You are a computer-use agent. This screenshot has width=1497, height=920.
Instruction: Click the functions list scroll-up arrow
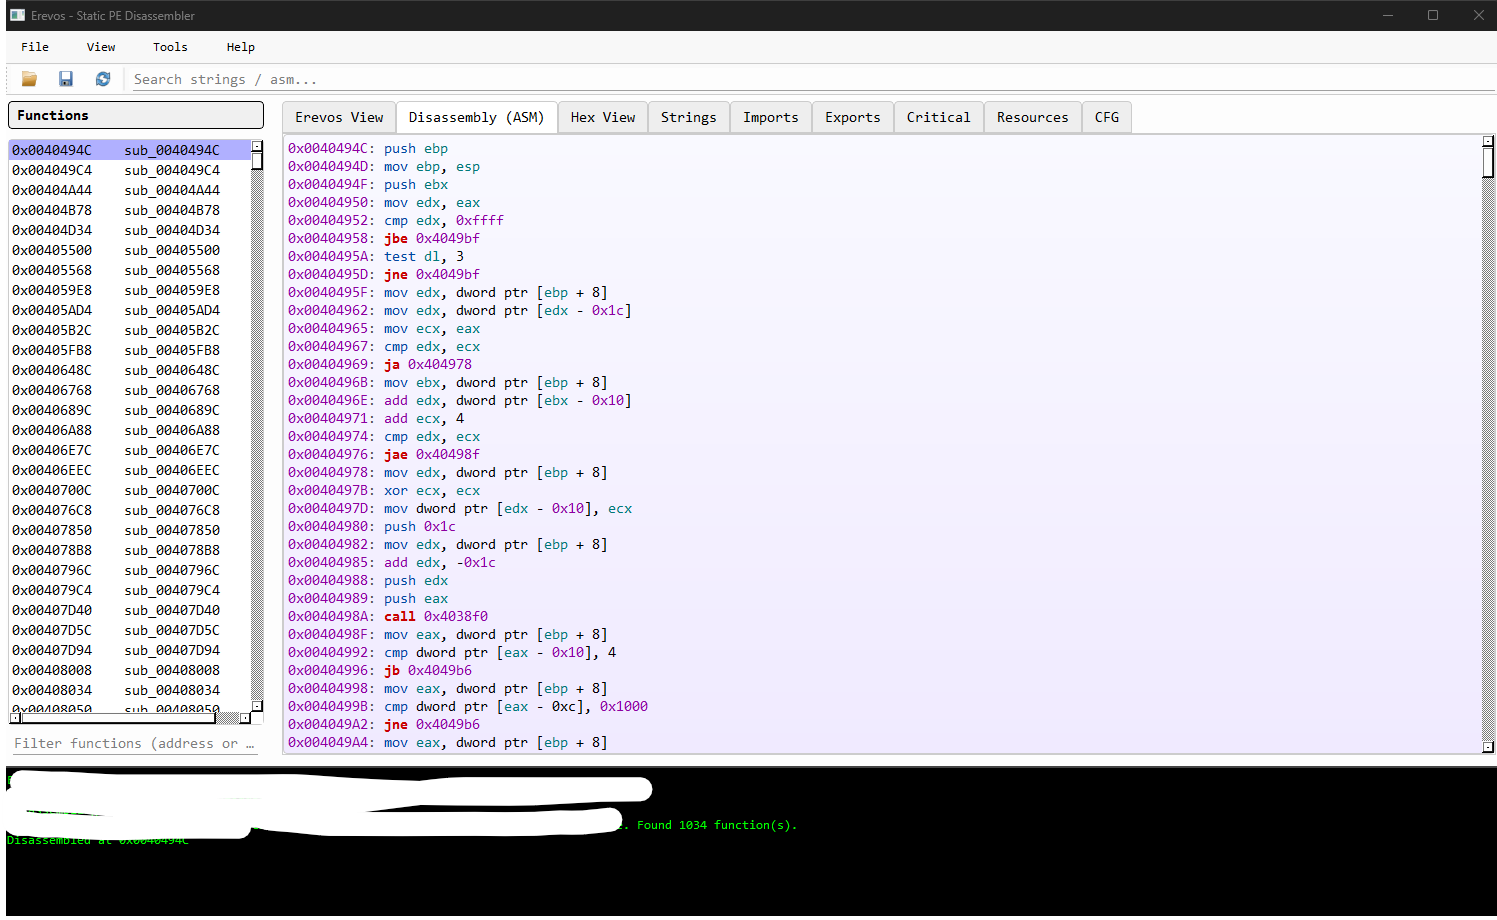point(257,146)
